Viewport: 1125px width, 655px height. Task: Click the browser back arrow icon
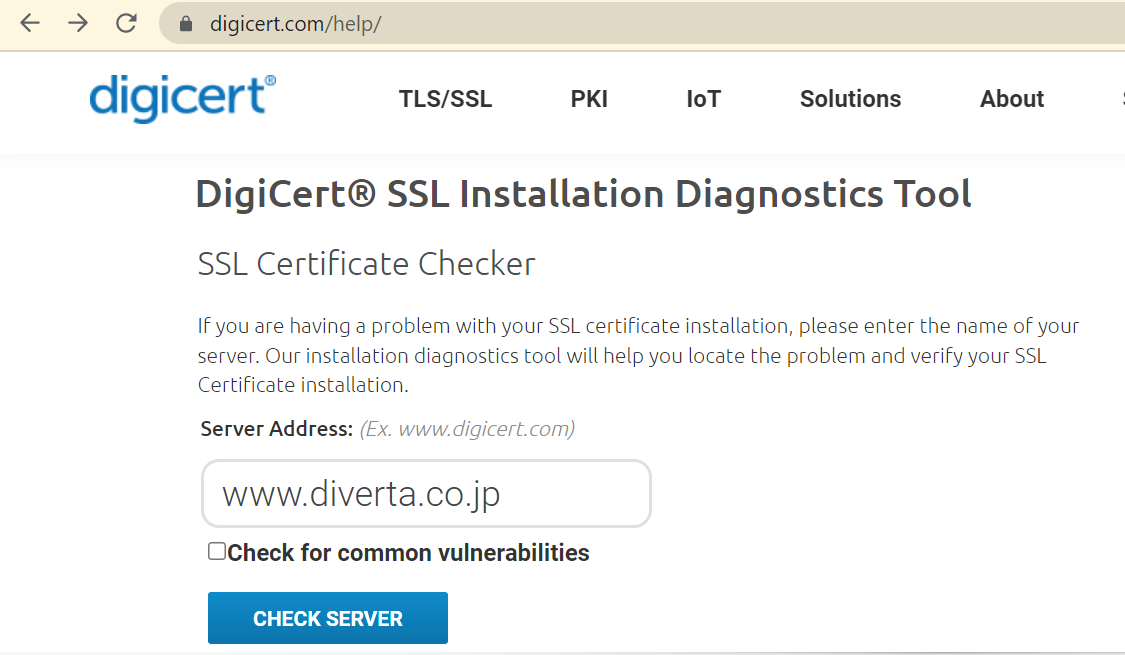tap(30, 24)
